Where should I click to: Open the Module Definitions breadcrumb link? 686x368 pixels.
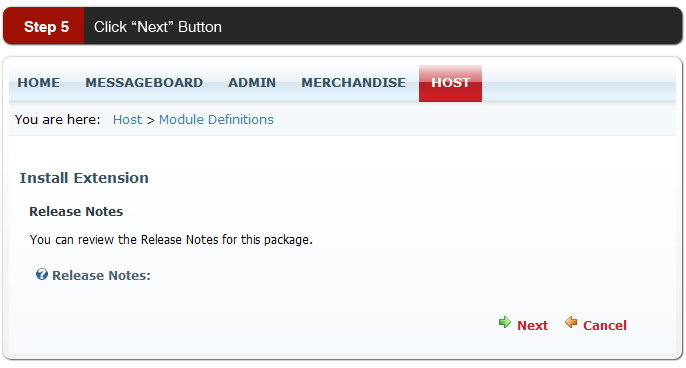point(216,119)
